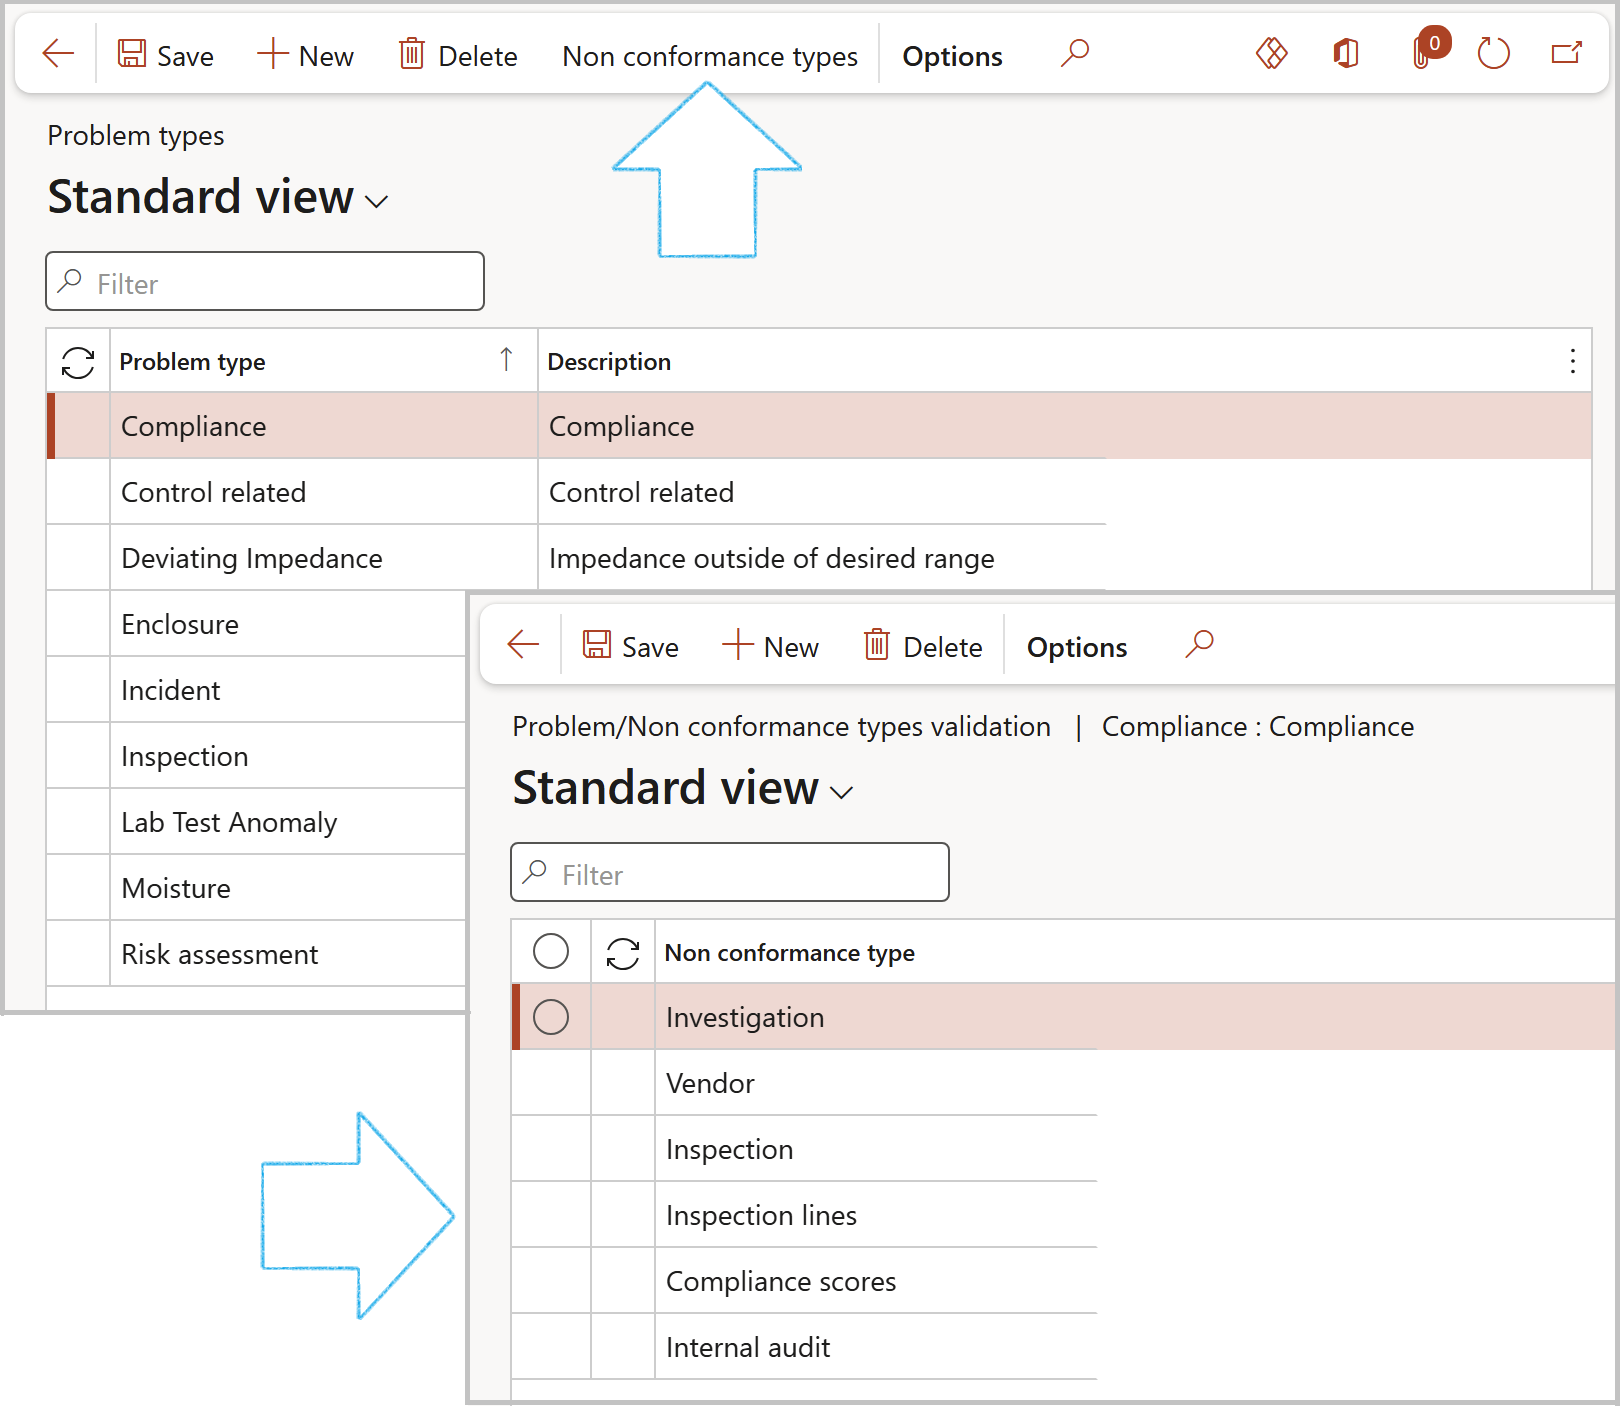
Task: Expand the Standard view dropdown under Problem types
Action: (377, 201)
